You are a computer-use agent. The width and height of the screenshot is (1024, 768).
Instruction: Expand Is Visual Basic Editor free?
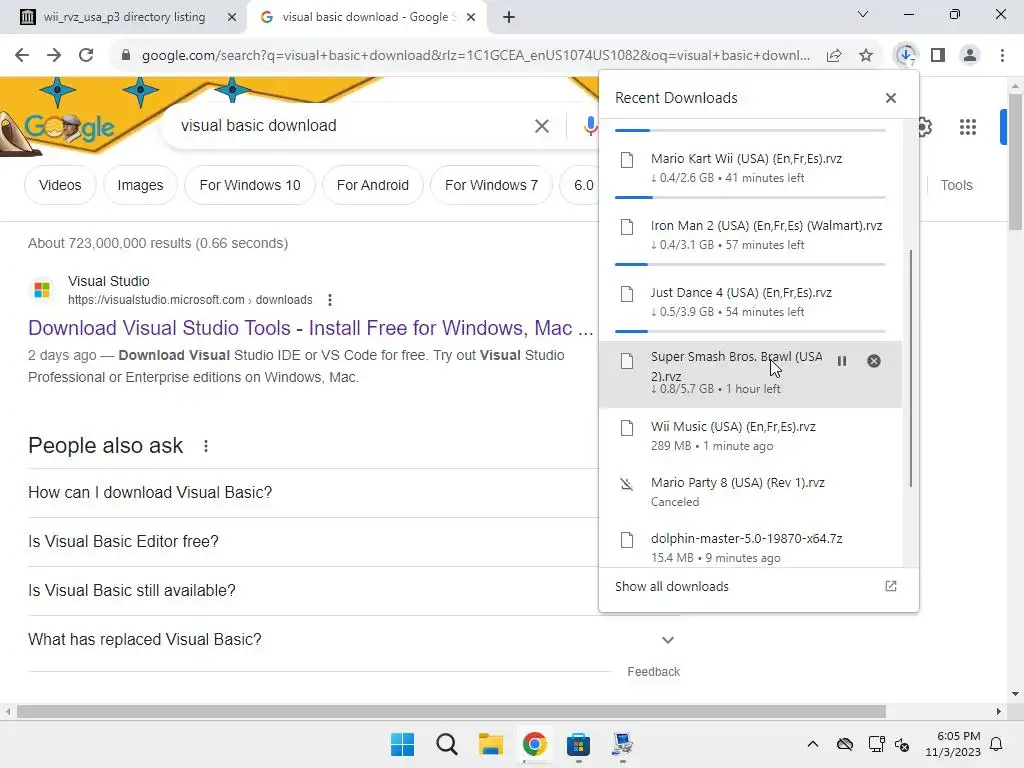(x=312, y=541)
